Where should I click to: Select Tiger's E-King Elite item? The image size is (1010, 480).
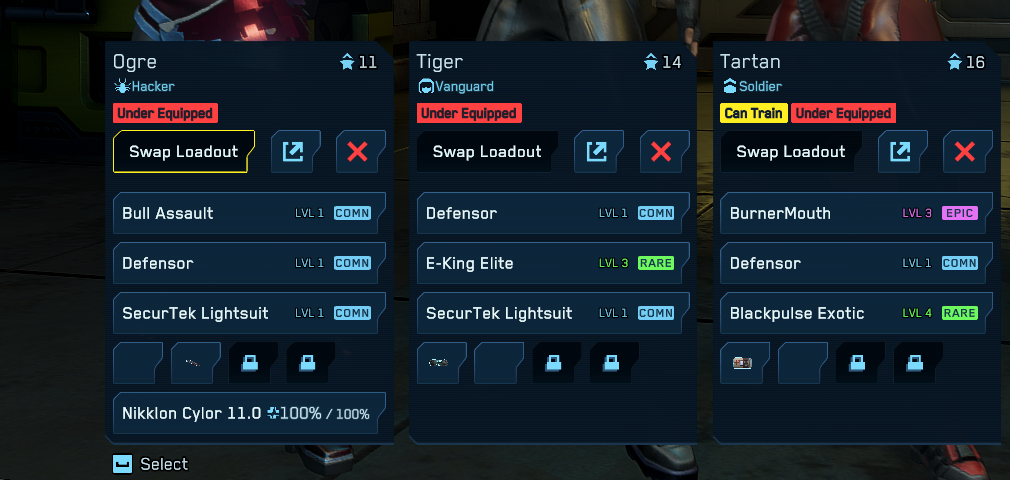point(553,263)
